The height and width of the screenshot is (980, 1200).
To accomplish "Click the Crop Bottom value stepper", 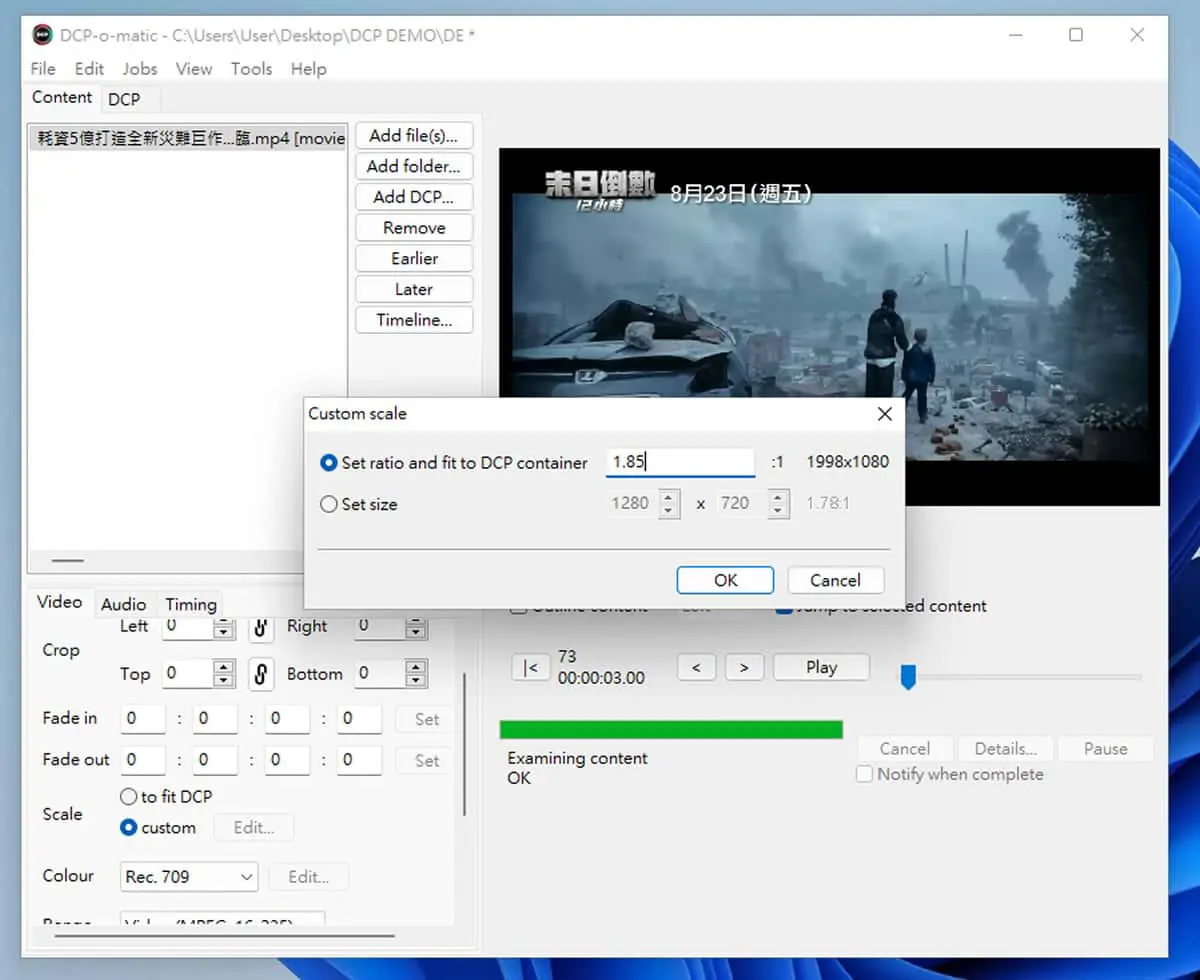I will tap(416, 674).
